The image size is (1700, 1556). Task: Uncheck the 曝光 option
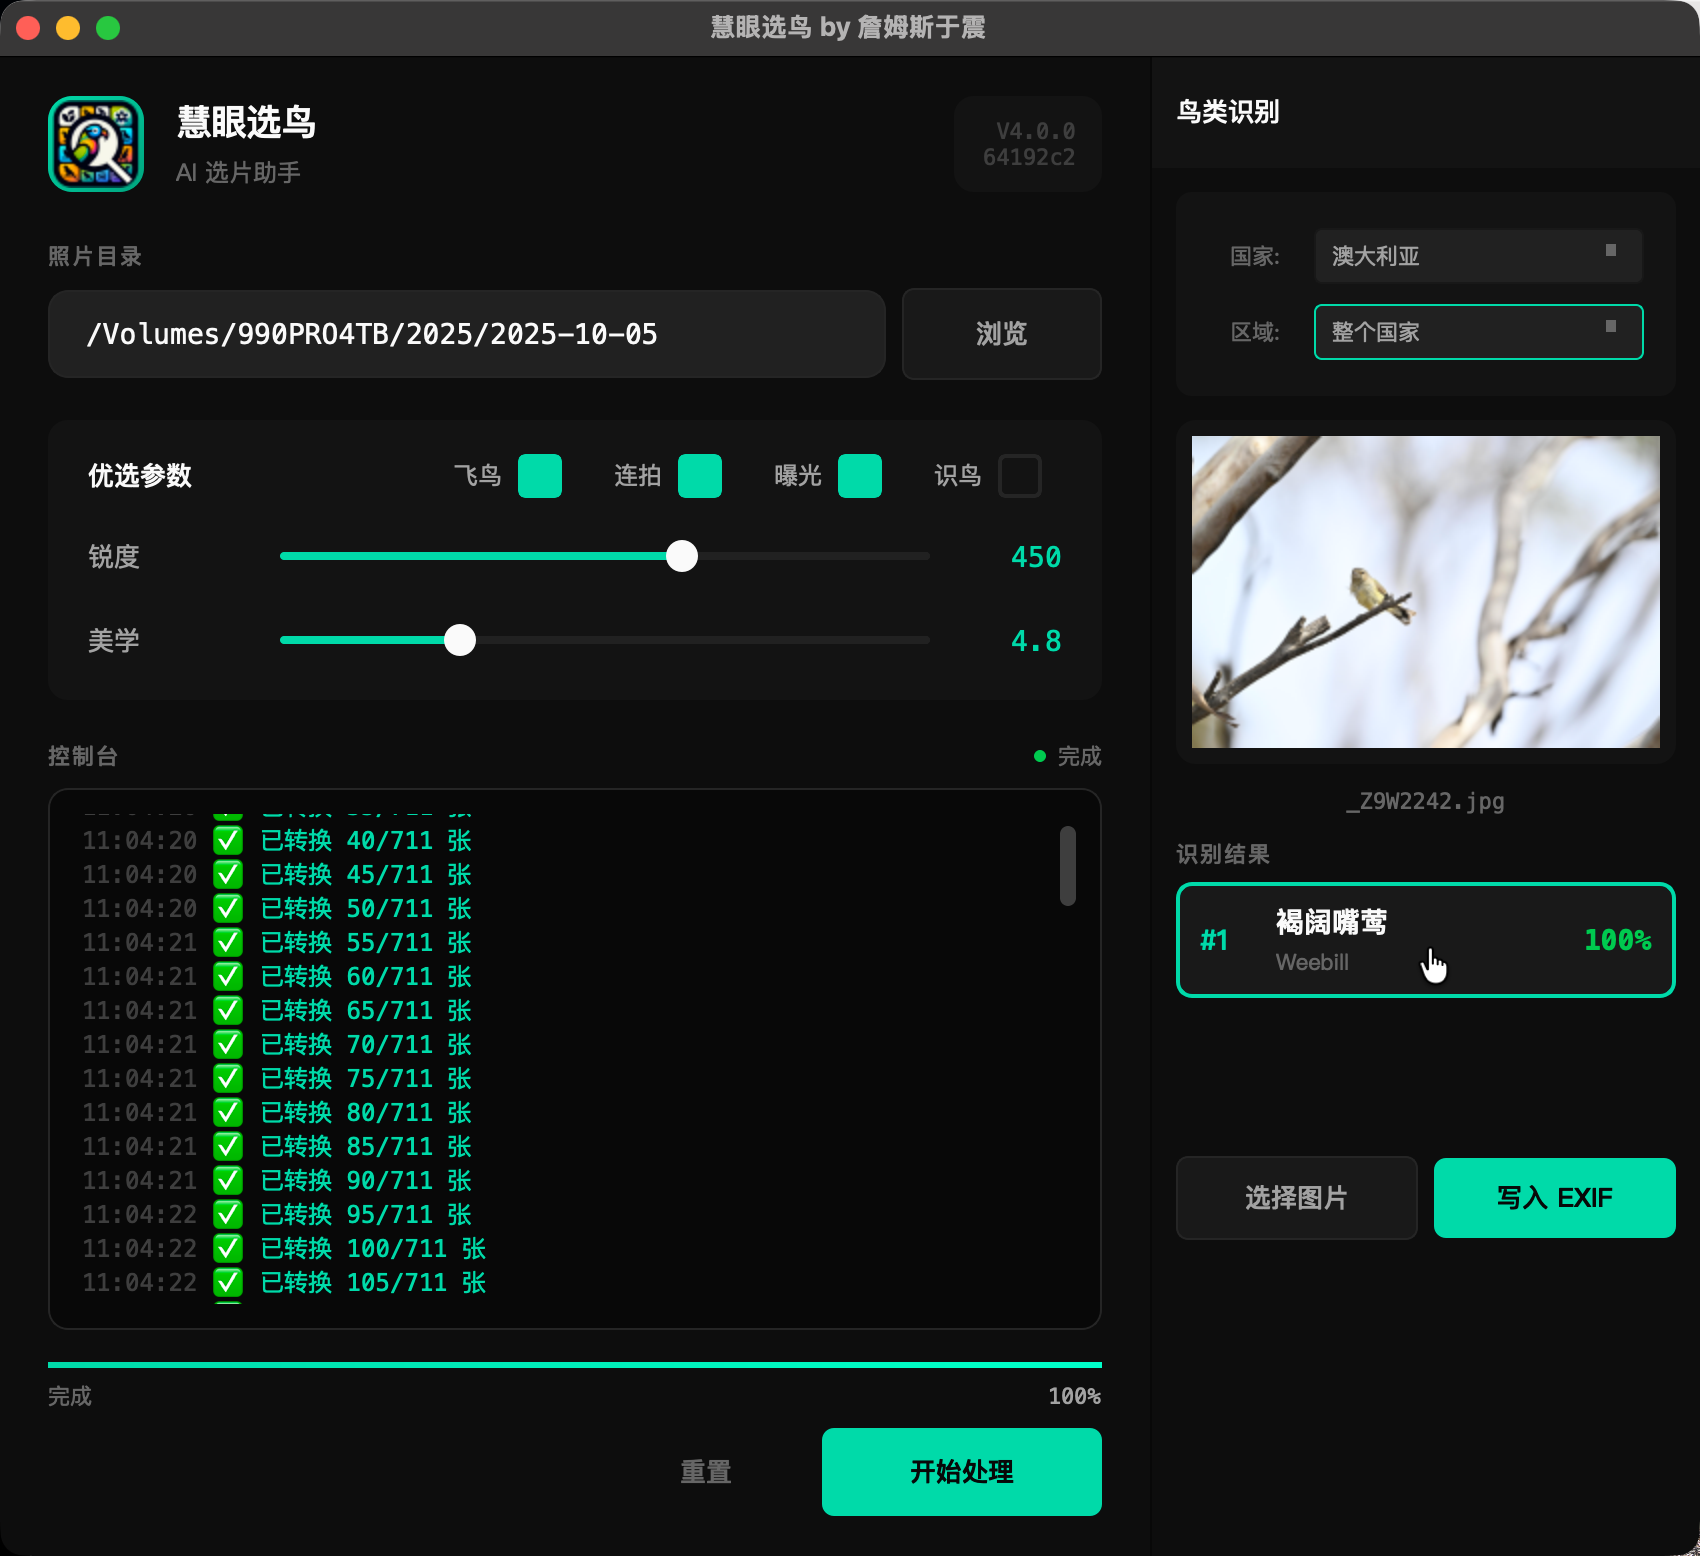point(859,477)
